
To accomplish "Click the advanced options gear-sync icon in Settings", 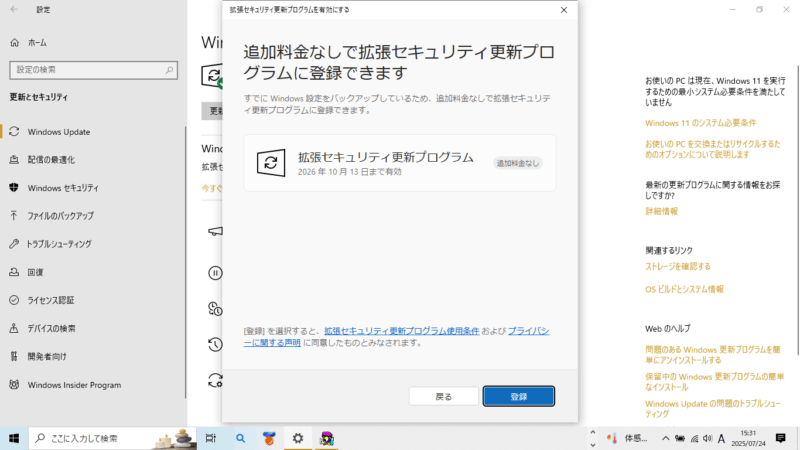I will click(215, 381).
